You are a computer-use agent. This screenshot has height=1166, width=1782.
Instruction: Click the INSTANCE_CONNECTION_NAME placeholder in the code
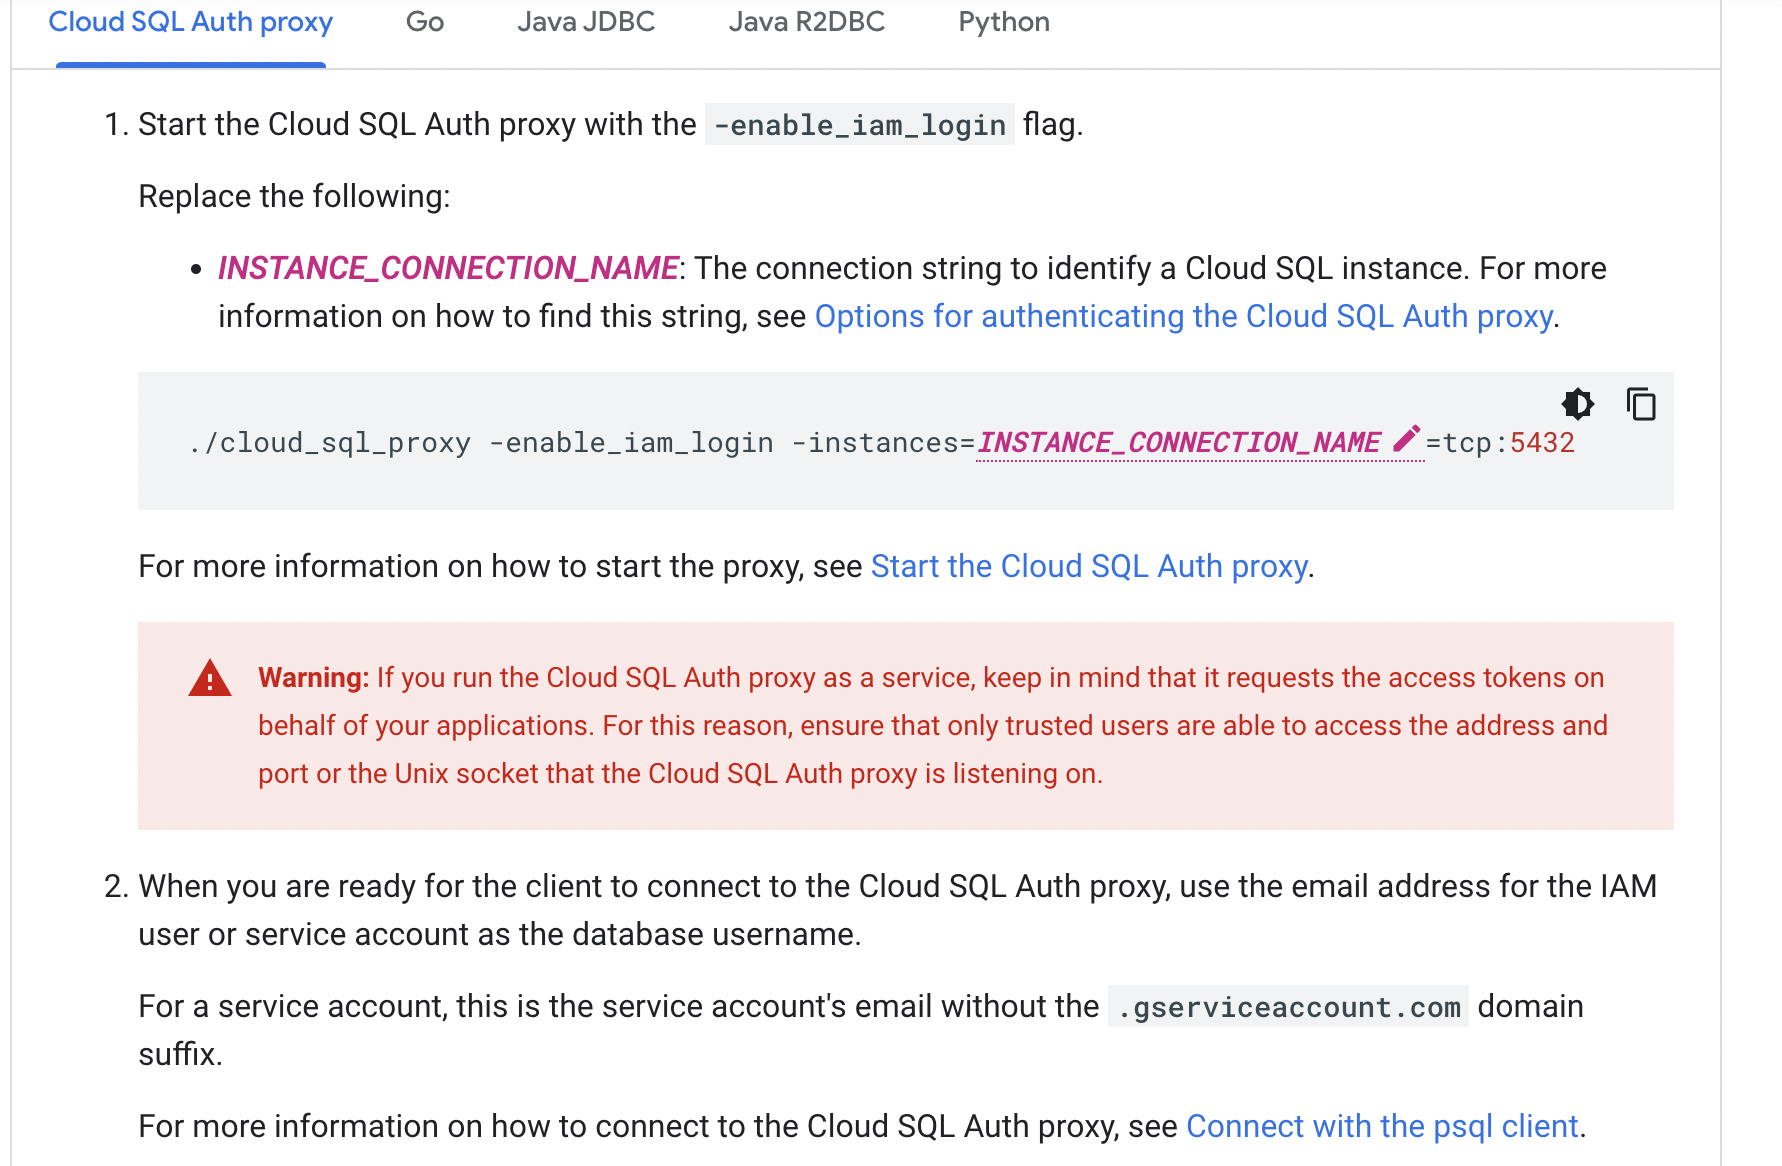tap(1178, 441)
